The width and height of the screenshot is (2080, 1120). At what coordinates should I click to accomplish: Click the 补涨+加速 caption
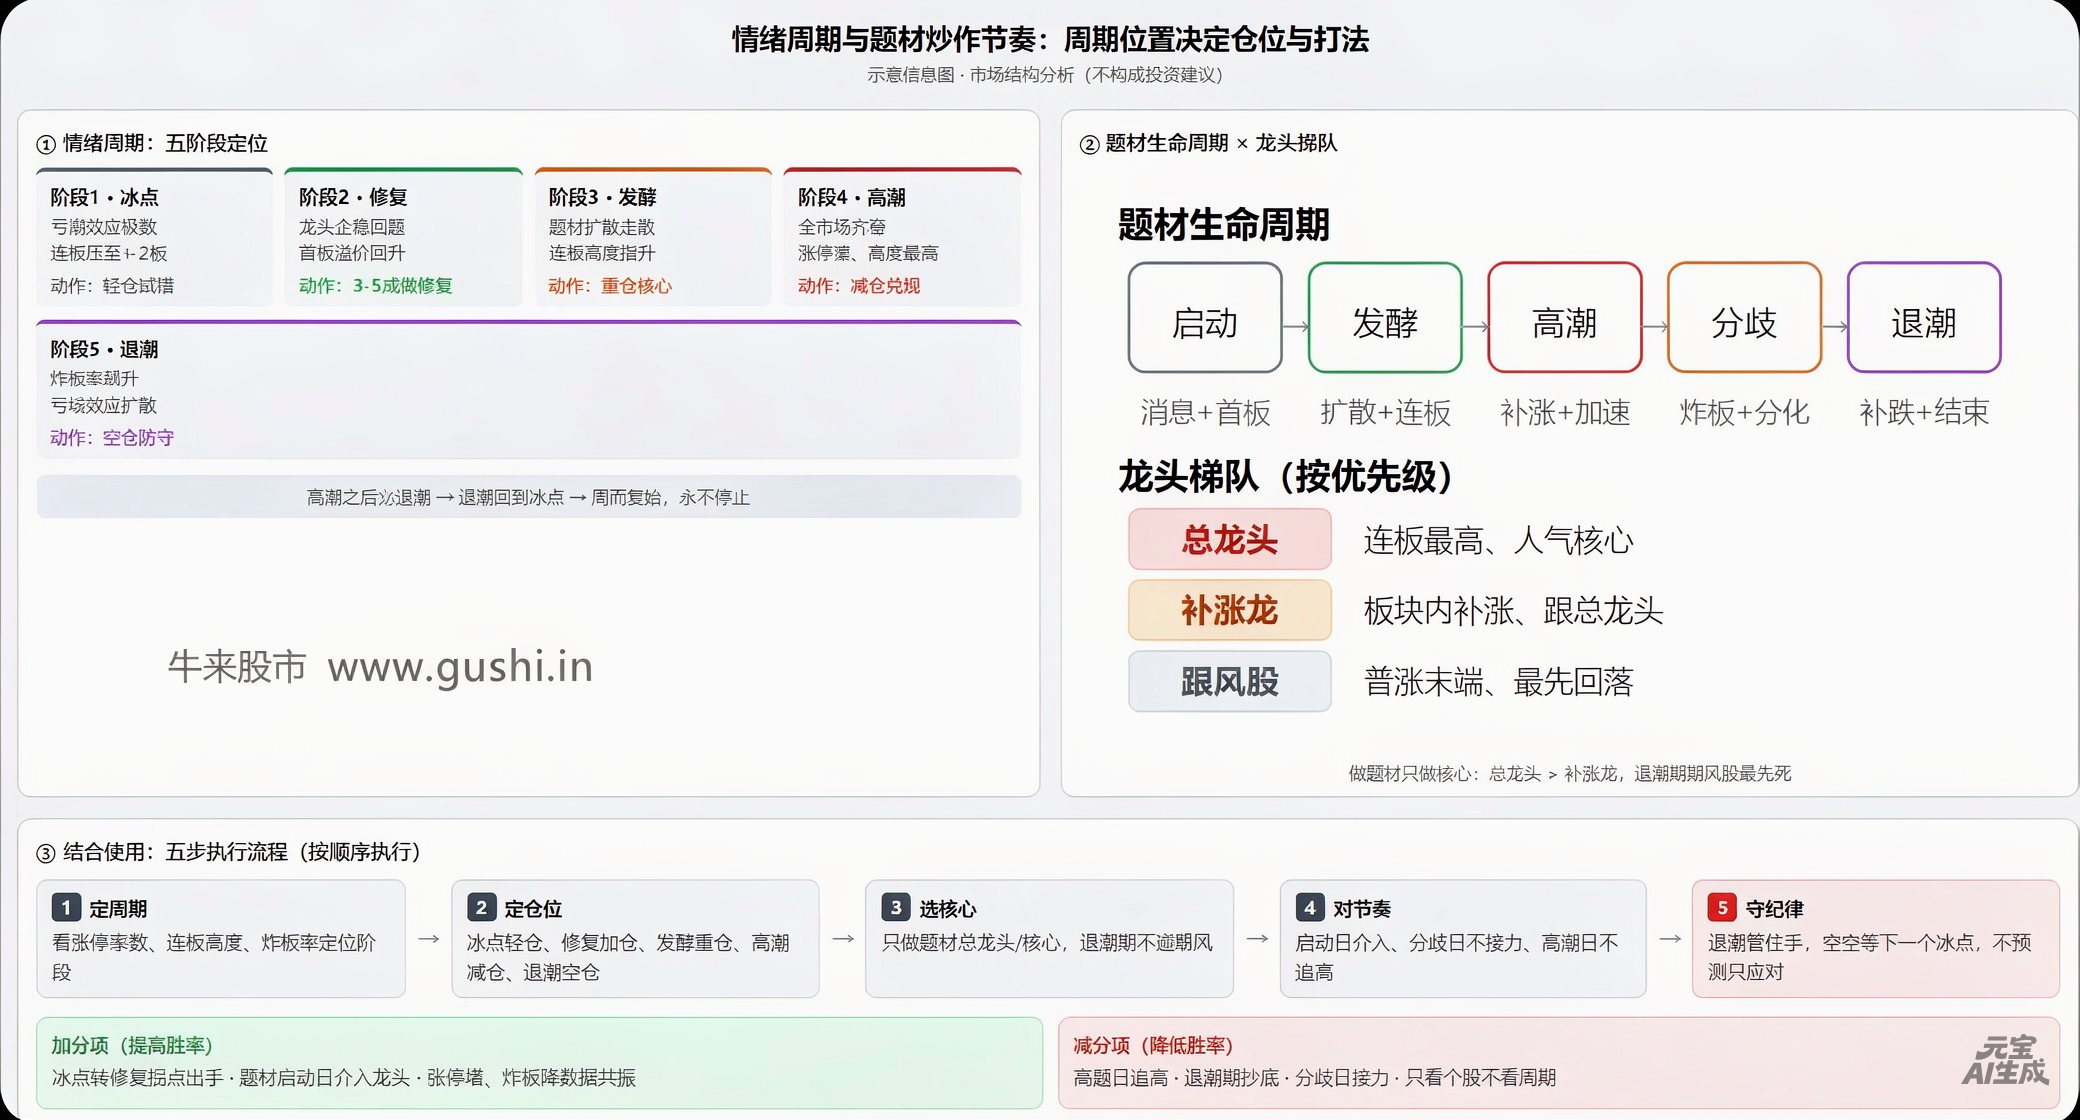click(1566, 412)
